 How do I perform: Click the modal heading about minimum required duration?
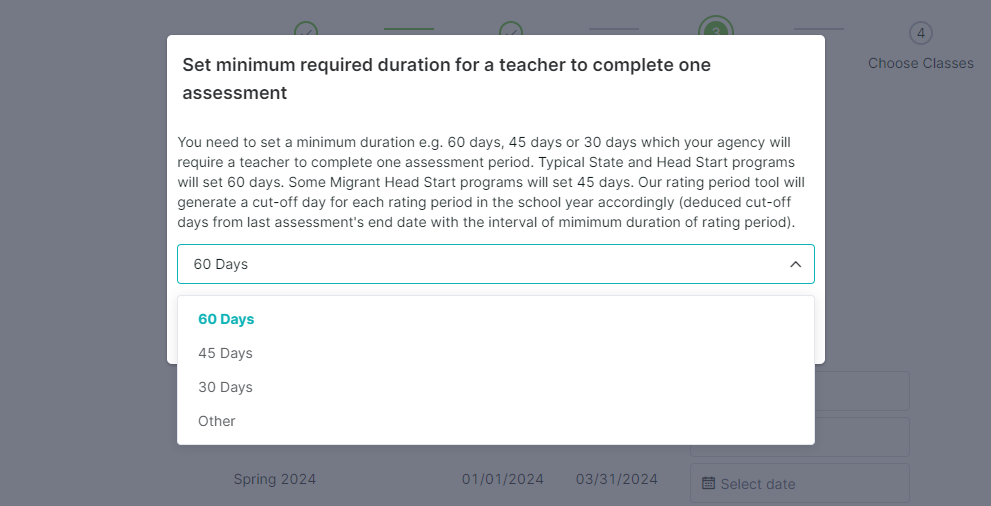(x=446, y=79)
